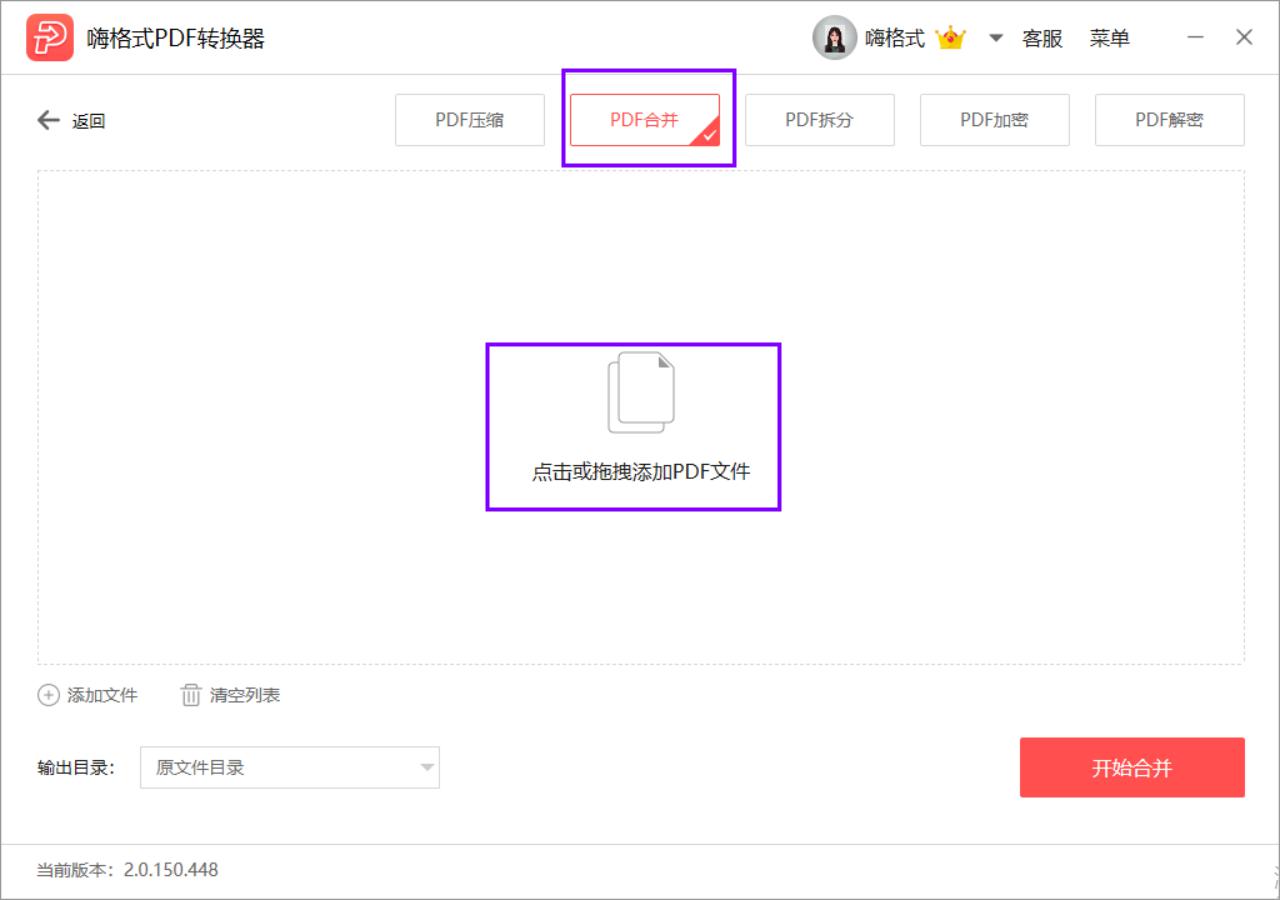Click the version text 2.0.150.448
This screenshot has height=900, width=1280.
(x=171, y=870)
